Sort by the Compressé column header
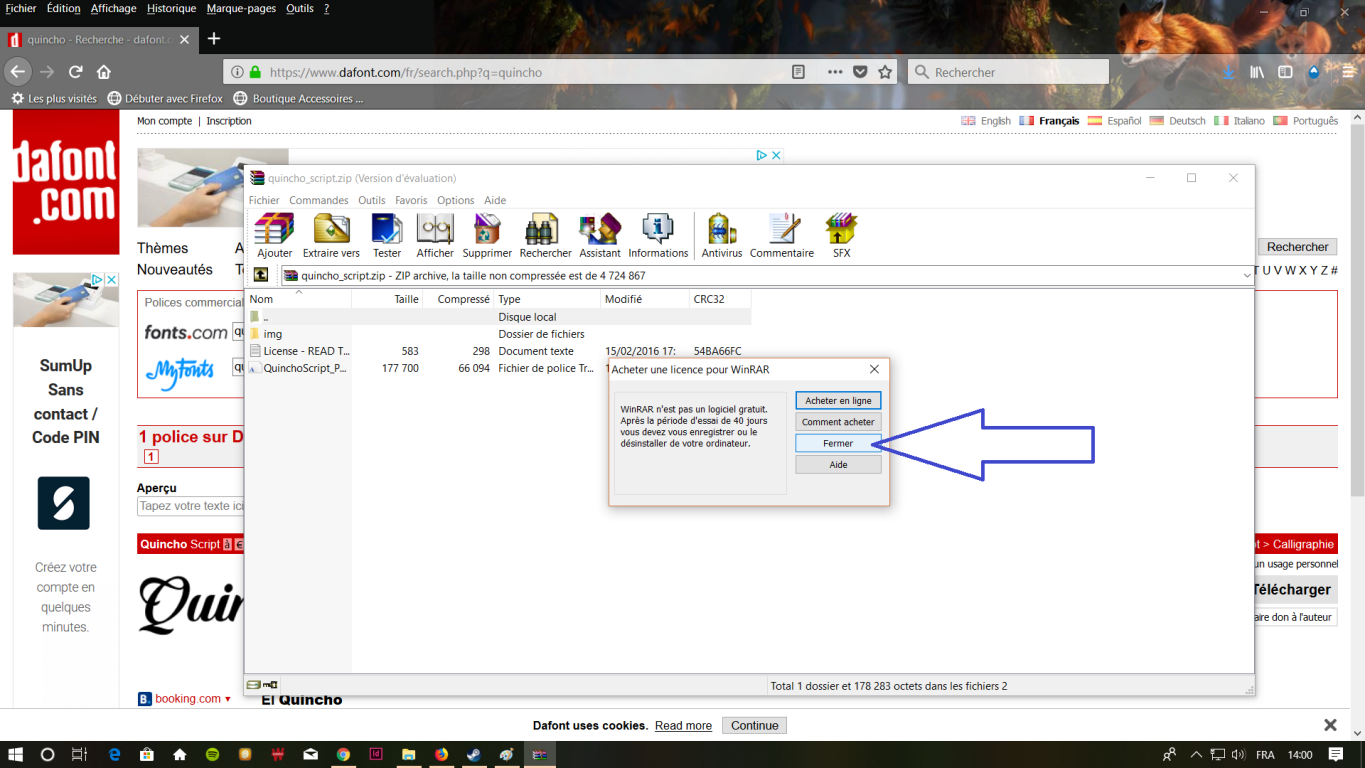The width and height of the screenshot is (1365, 768). 459,299
